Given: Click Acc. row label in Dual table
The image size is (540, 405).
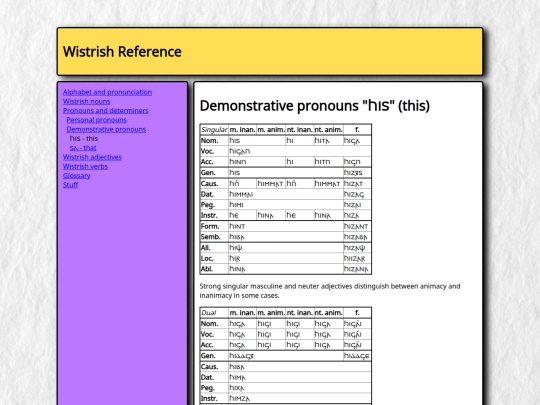Looking at the screenshot, I should point(214,345).
